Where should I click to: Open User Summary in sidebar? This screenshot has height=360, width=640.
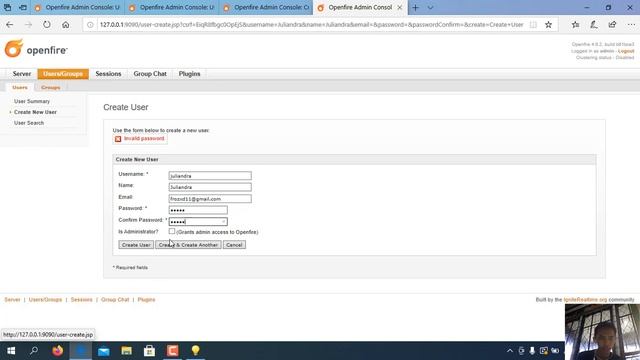32,101
